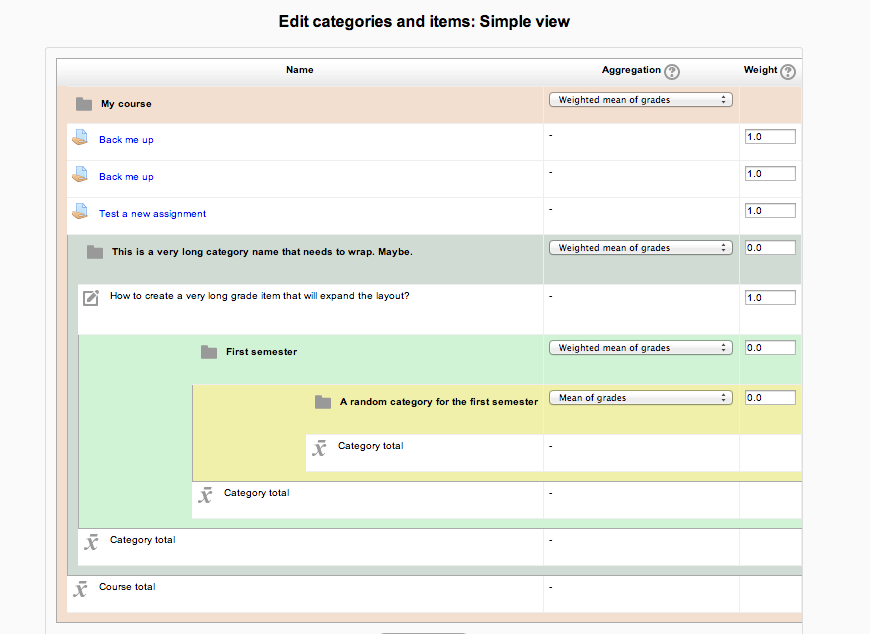This screenshot has height=634, width=870.
Task: Click the My course folder icon
Action: pos(84,104)
